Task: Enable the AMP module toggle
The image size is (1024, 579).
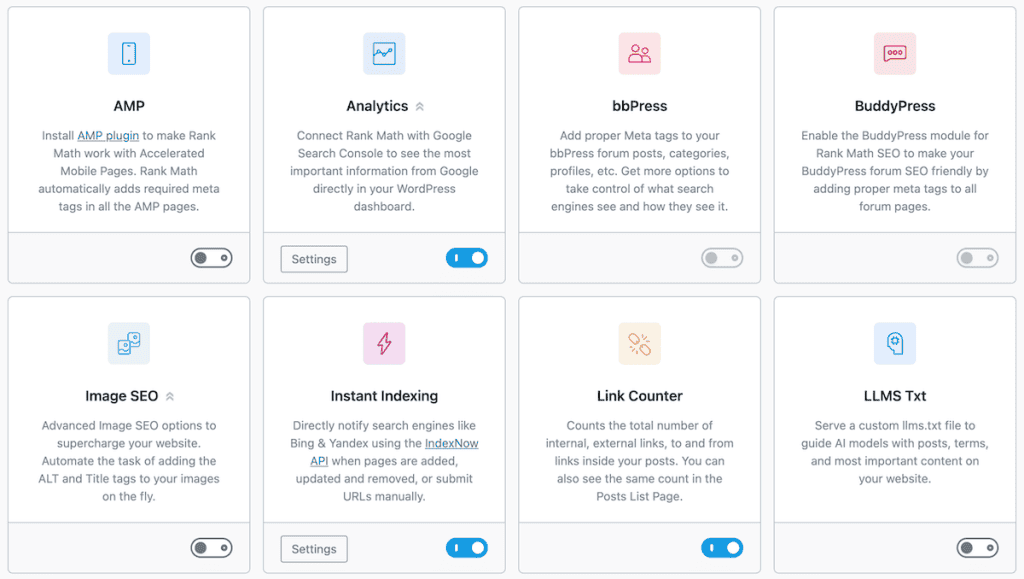Action: pos(211,257)
